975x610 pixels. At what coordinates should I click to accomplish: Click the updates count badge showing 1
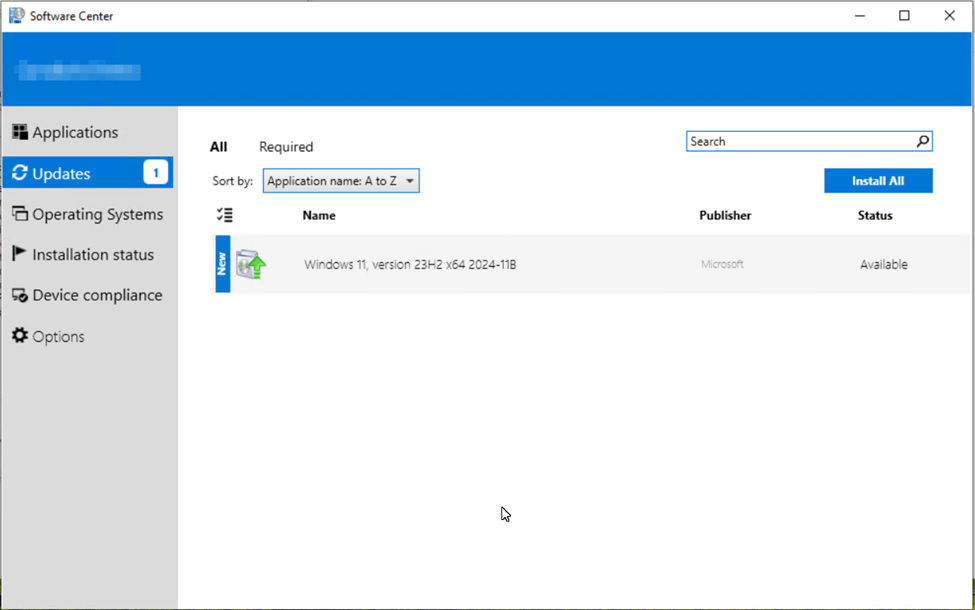pos(156,173)
